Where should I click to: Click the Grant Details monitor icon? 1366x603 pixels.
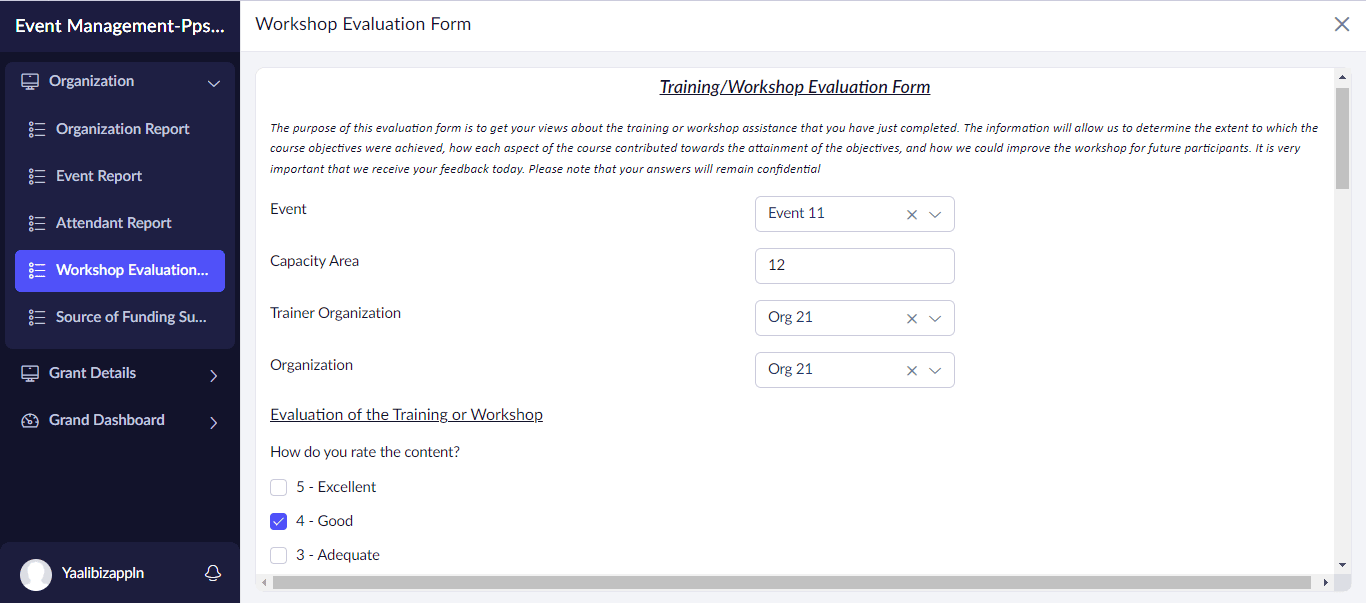pos(30,374)
